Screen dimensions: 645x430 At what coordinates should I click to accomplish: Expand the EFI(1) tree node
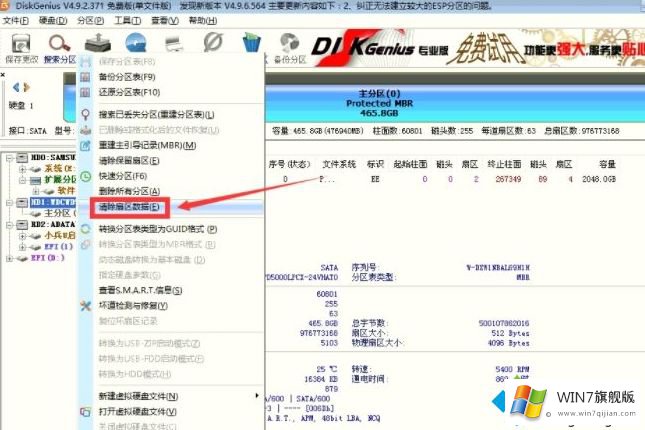click(x=23, y=247)
